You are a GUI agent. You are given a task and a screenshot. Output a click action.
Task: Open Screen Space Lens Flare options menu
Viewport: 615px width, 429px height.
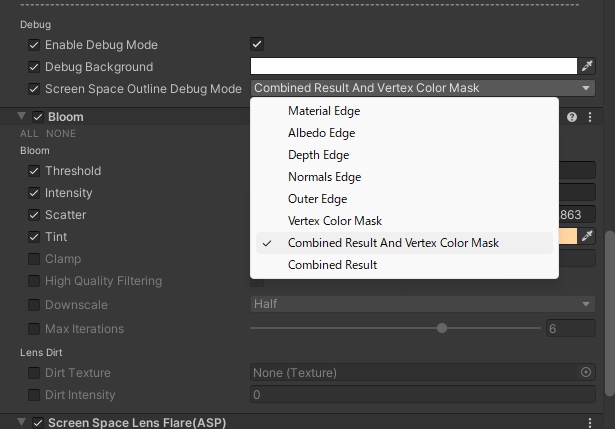tap(590, 423)
